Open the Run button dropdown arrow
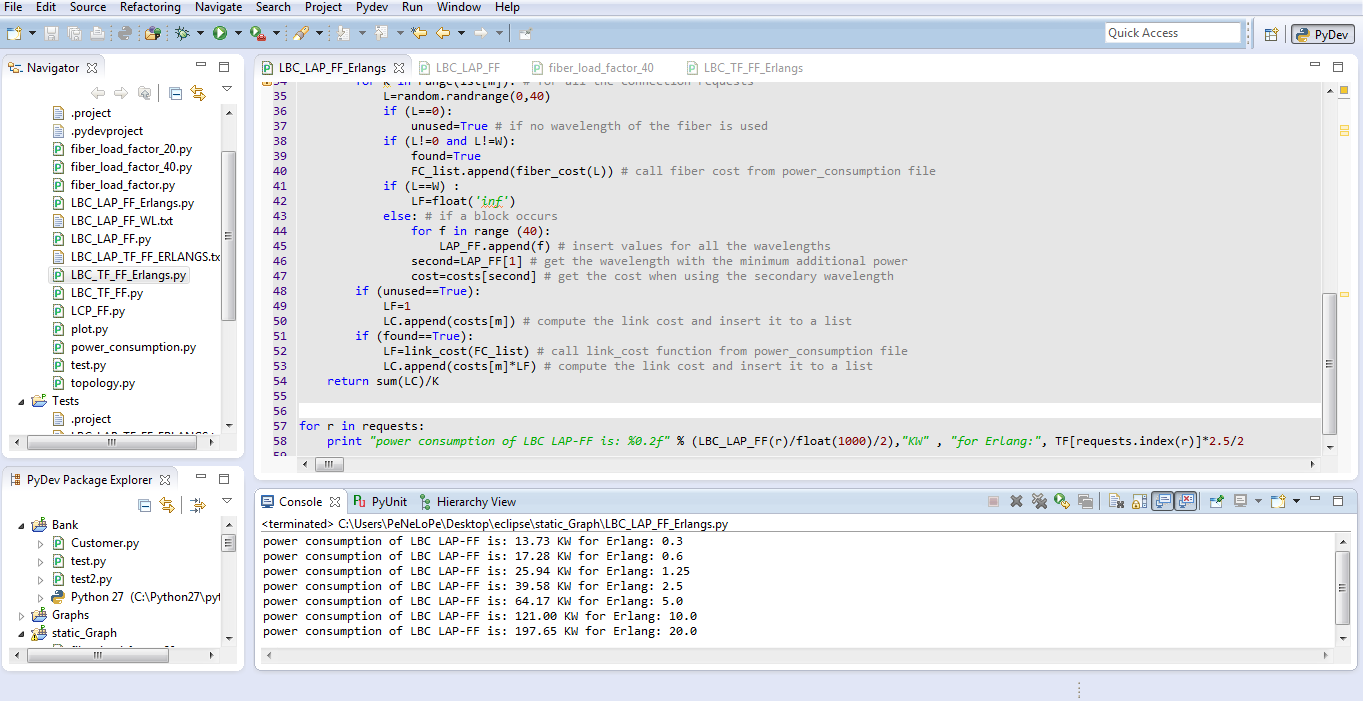 [x=238, y=33]
